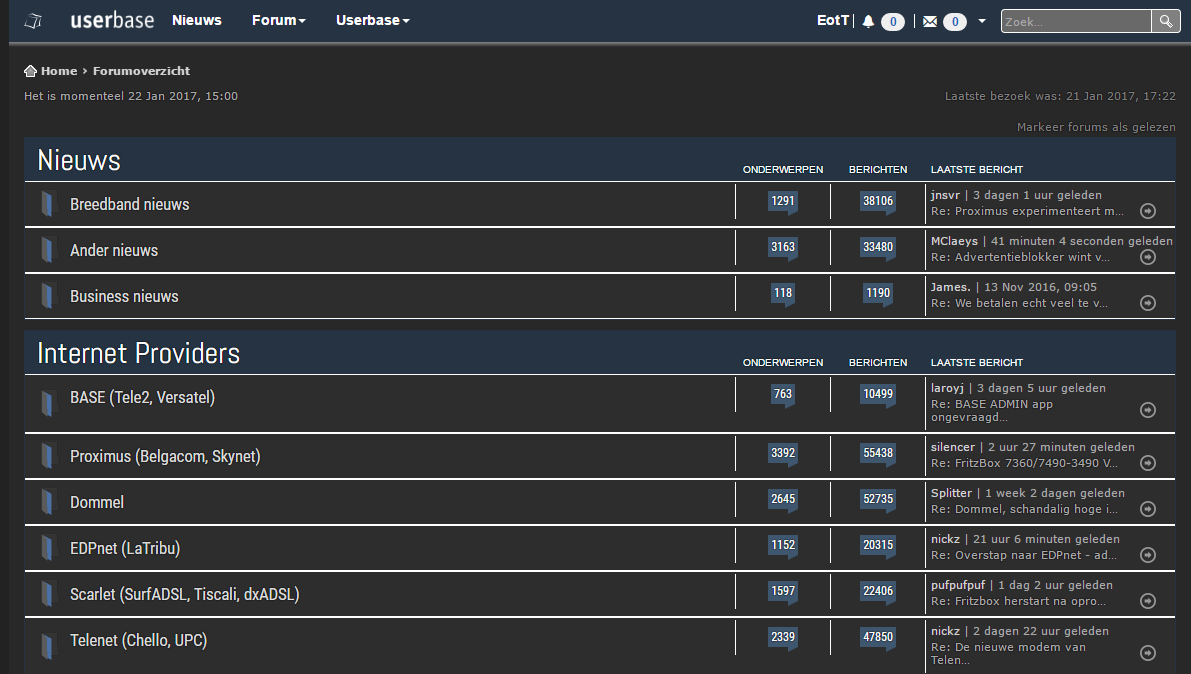Open the Telenet (Chello, UPC) forum
The image size is (1191, 674).
click(x=139, y=641)
